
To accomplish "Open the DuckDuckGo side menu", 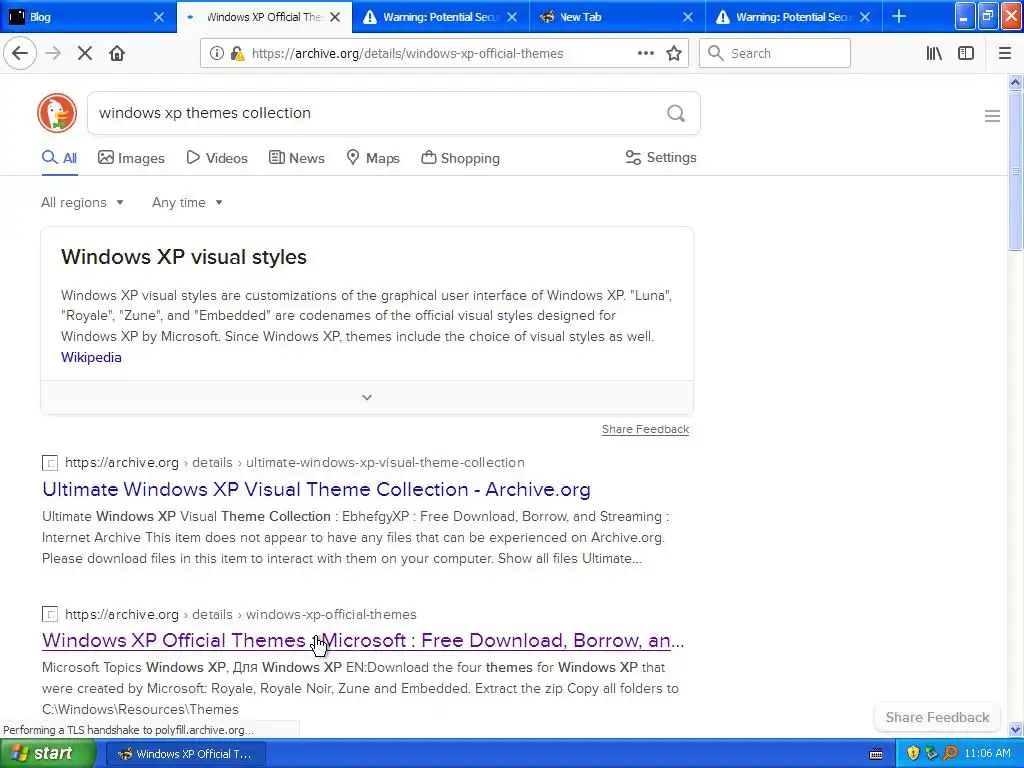I will click(992, 116).
